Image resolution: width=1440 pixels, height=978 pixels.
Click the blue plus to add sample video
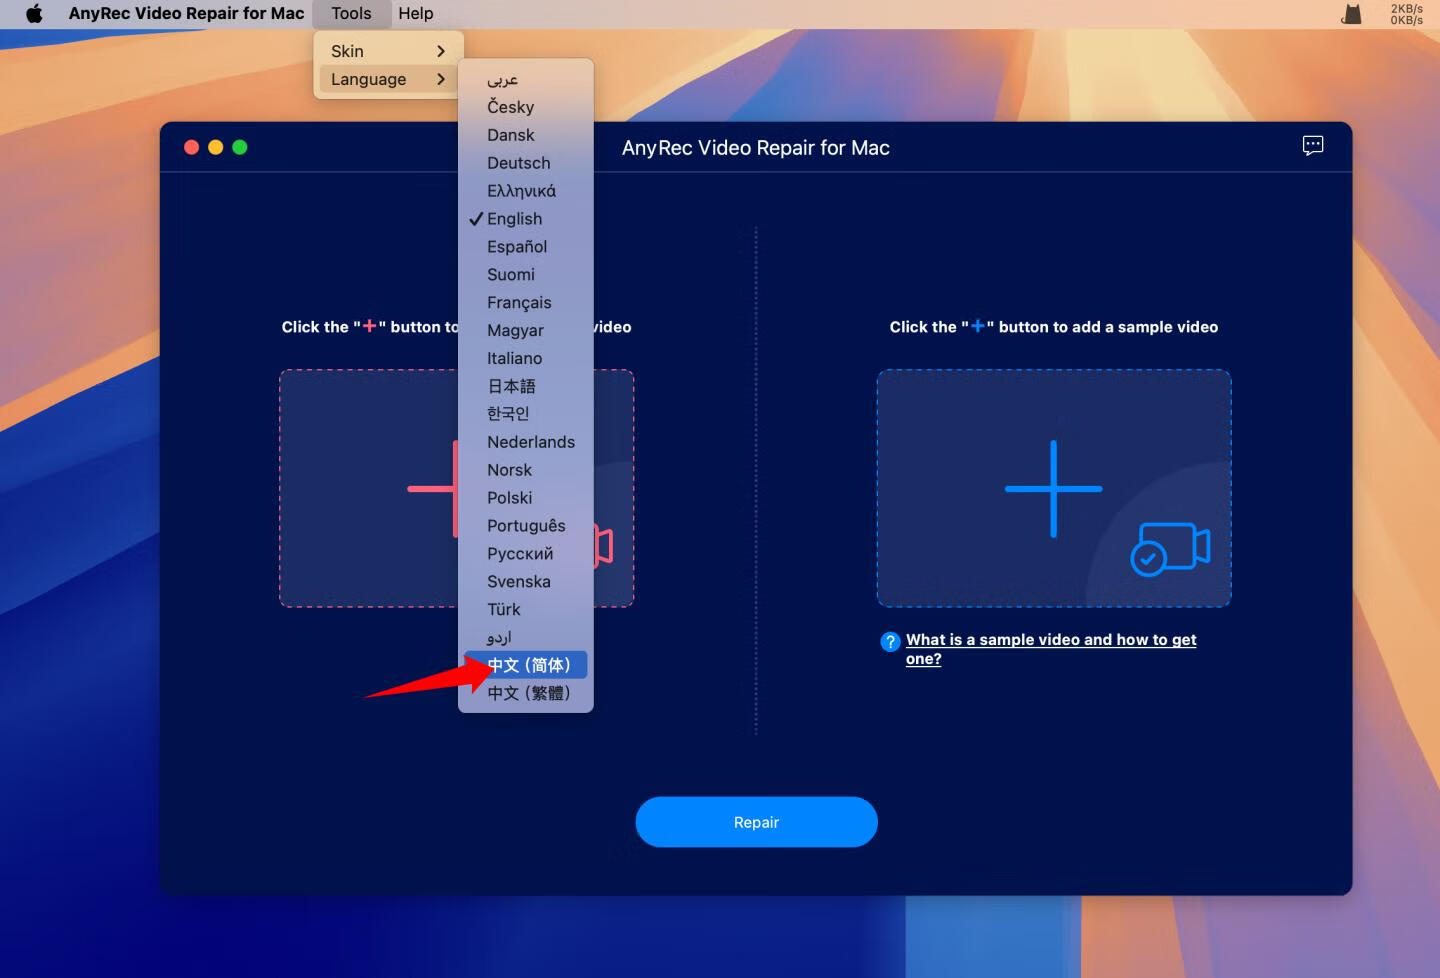1053,489
